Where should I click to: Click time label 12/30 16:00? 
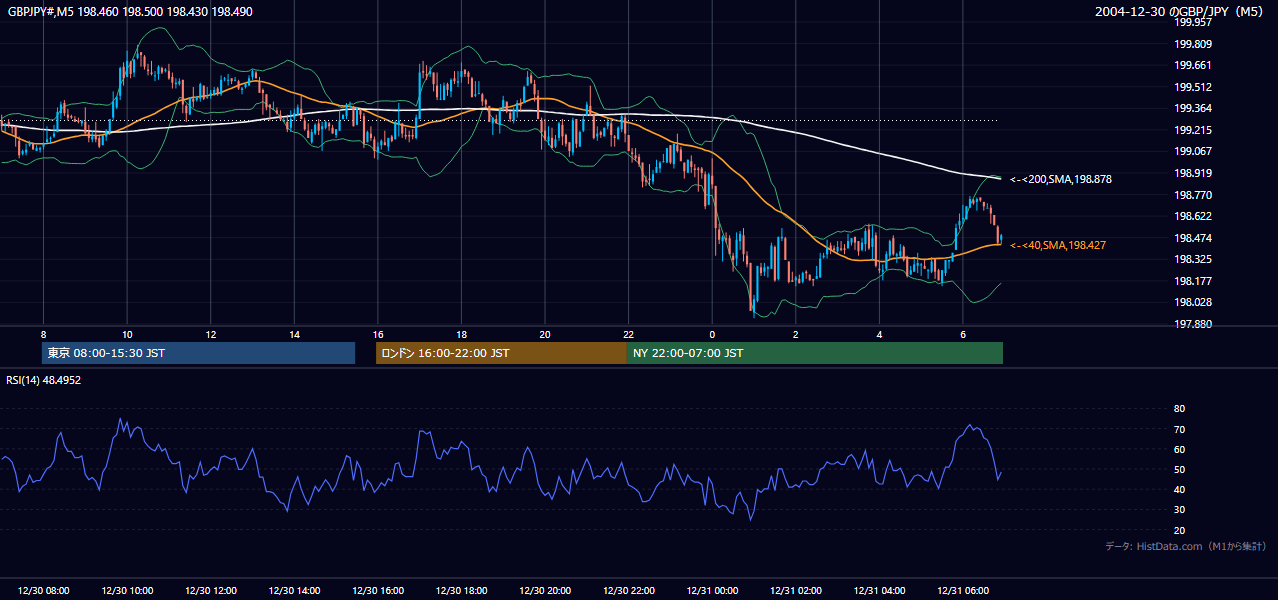(x=378, y=591)
